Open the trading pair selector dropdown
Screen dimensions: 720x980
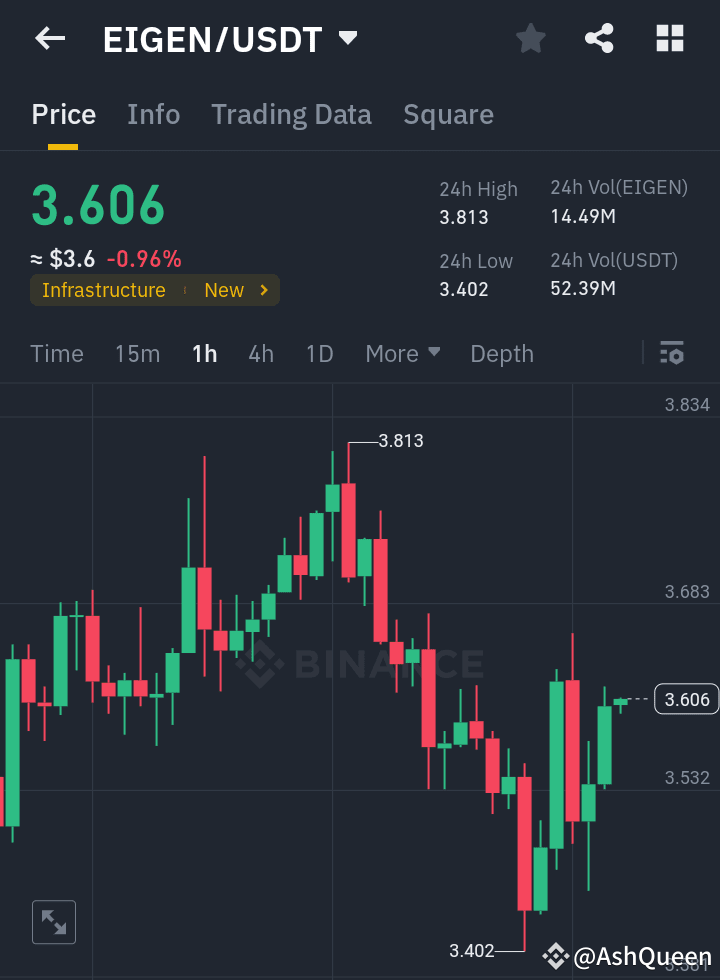347,38
